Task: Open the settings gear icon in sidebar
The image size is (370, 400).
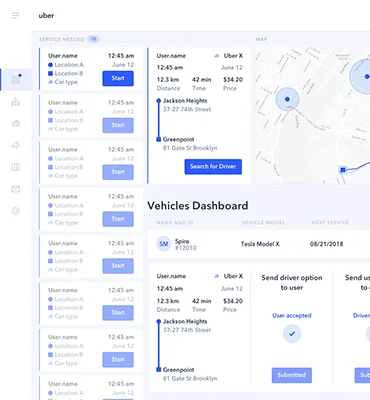Action: [x=16, y=211]
